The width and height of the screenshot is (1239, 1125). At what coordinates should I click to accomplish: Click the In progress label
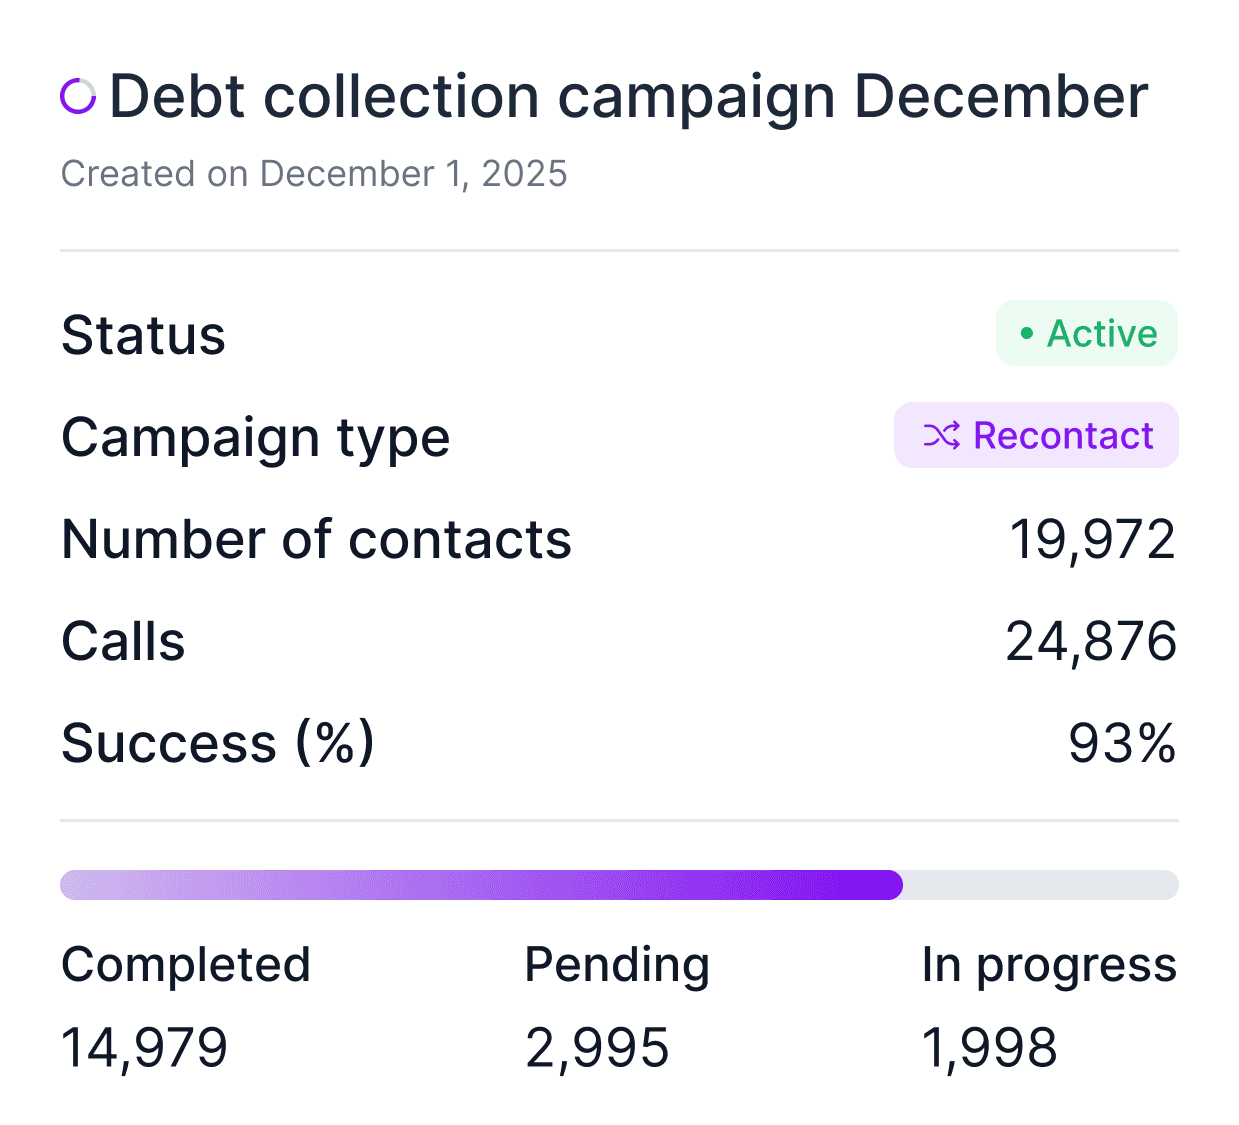(x=1049, y=965)
